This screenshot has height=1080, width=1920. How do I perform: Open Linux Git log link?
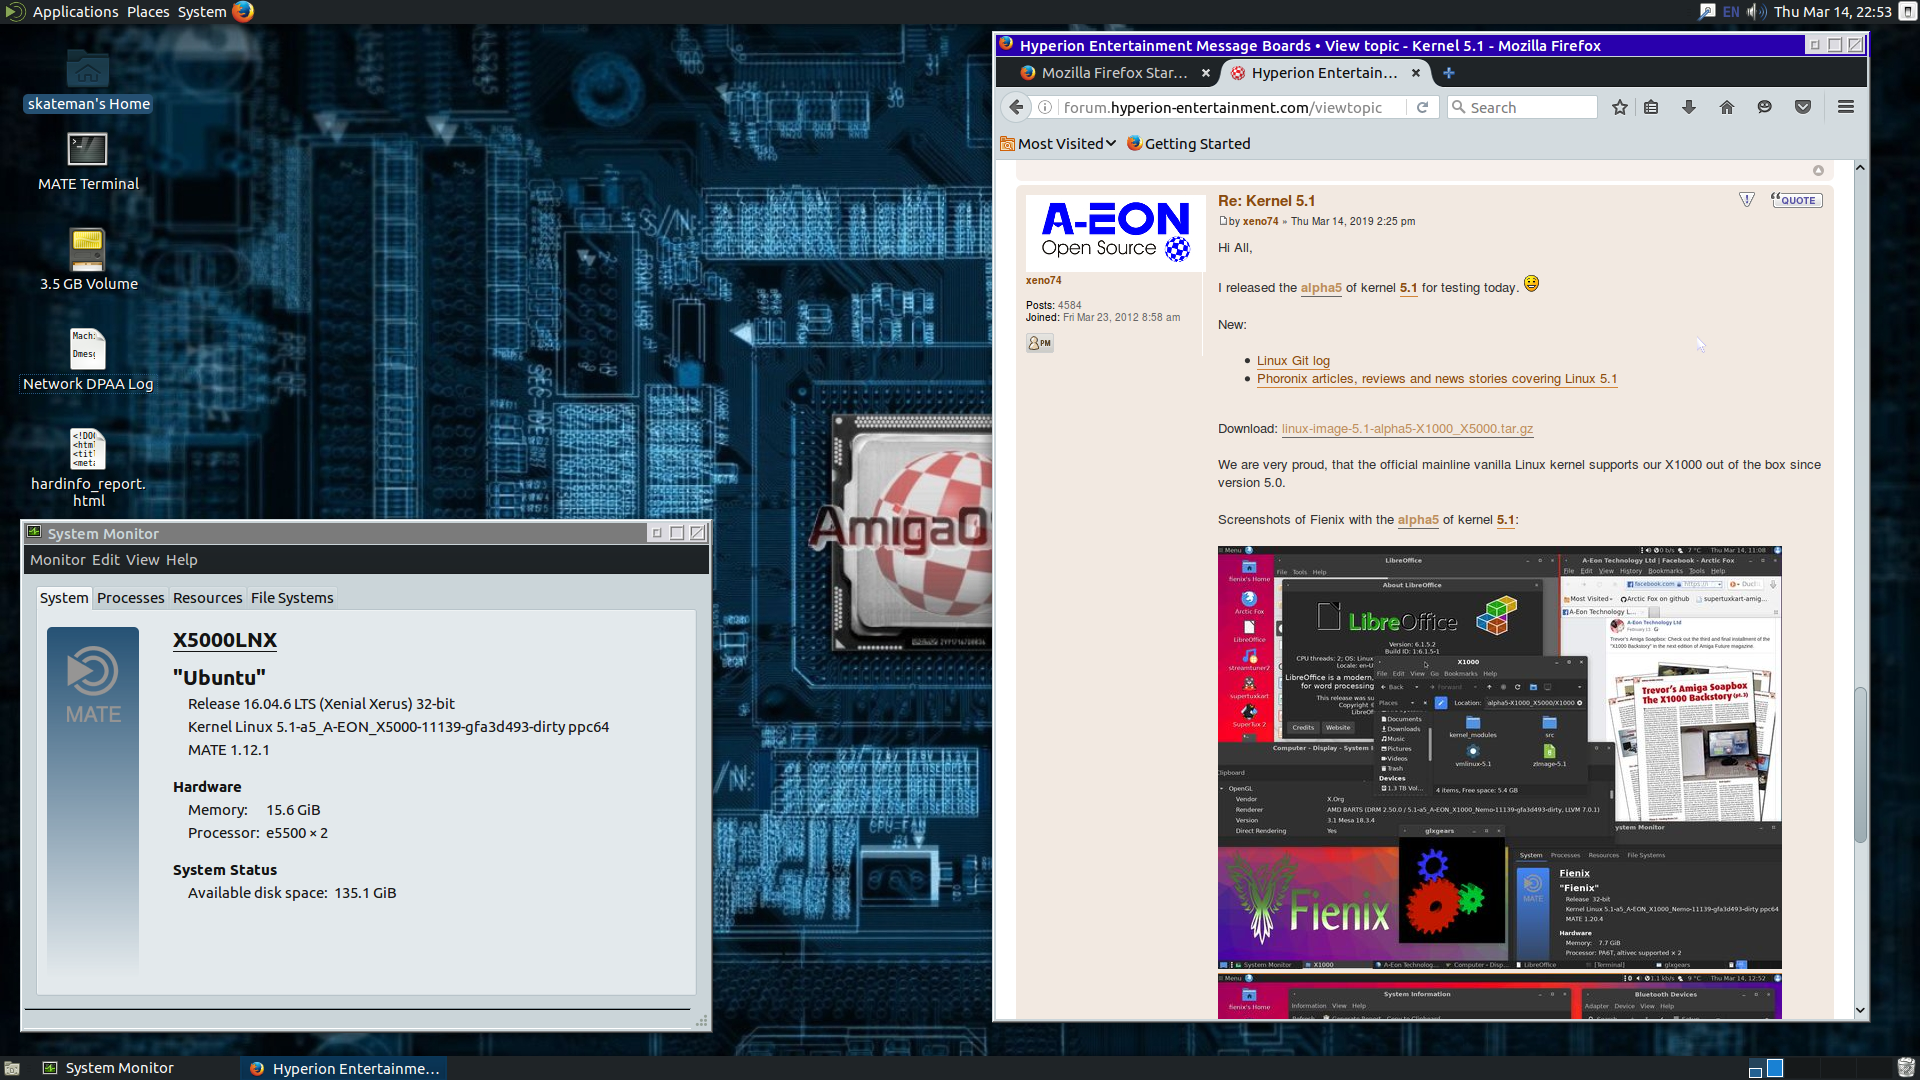1293,361
